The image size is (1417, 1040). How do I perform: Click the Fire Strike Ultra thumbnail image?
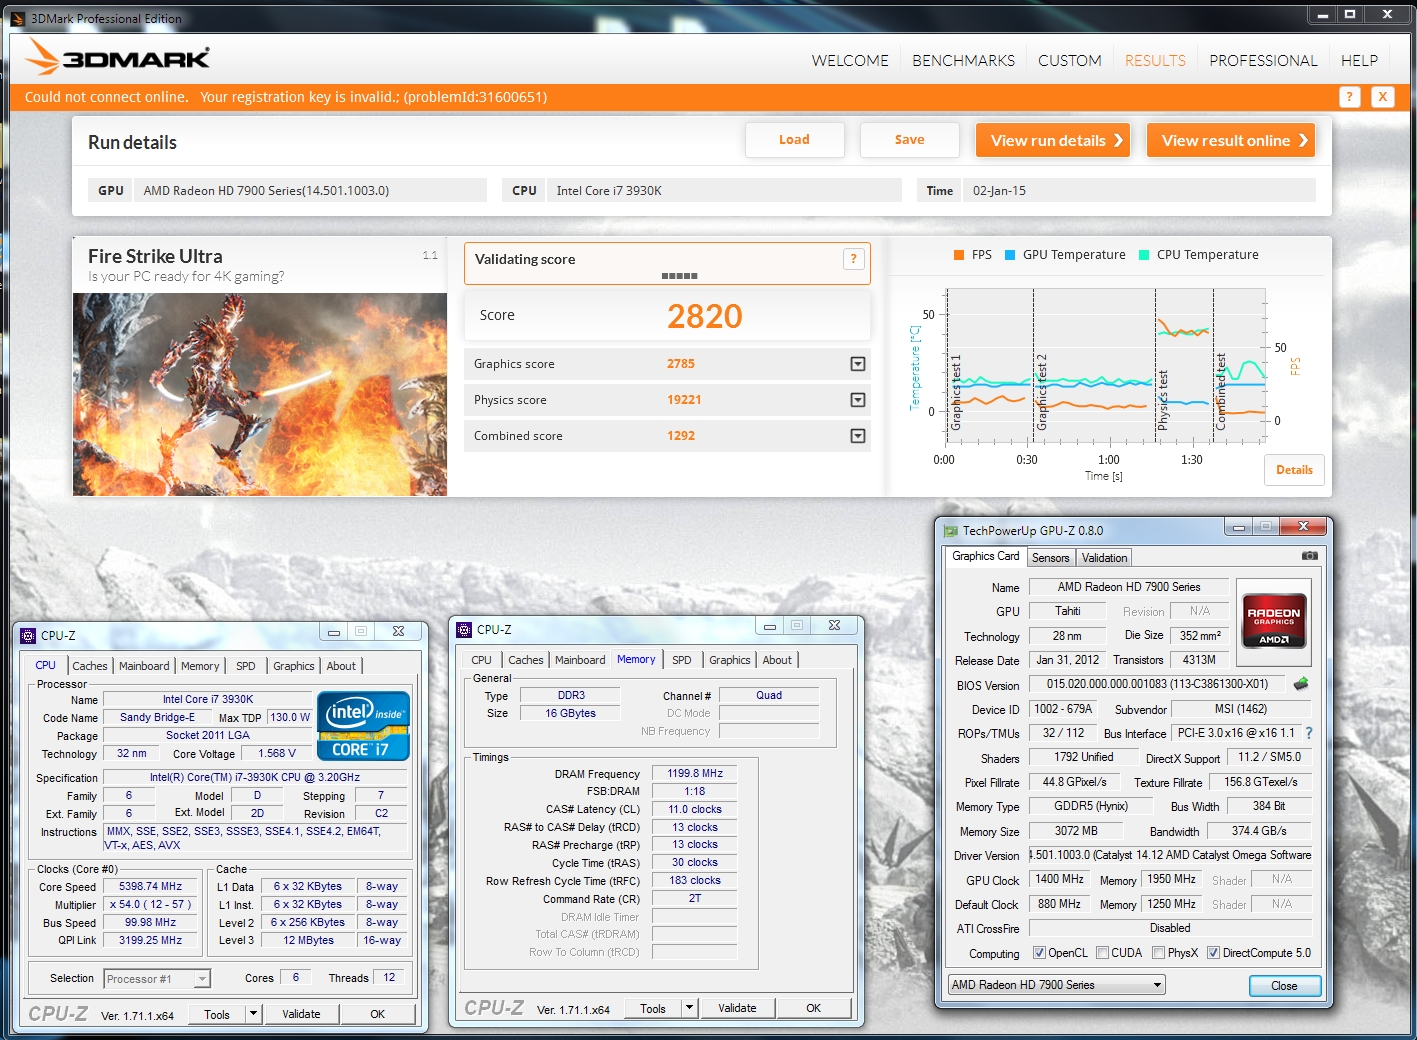tap(260, 394)
